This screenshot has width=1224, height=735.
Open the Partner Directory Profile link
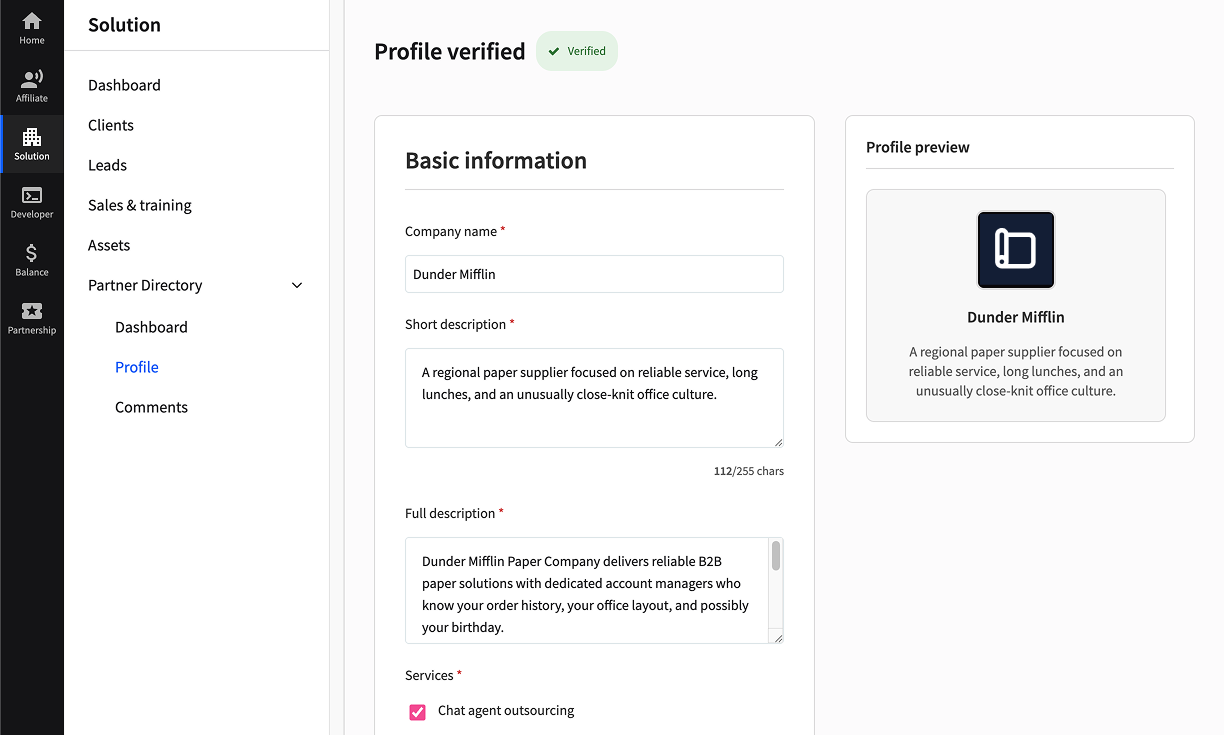(x=137, y=367)
